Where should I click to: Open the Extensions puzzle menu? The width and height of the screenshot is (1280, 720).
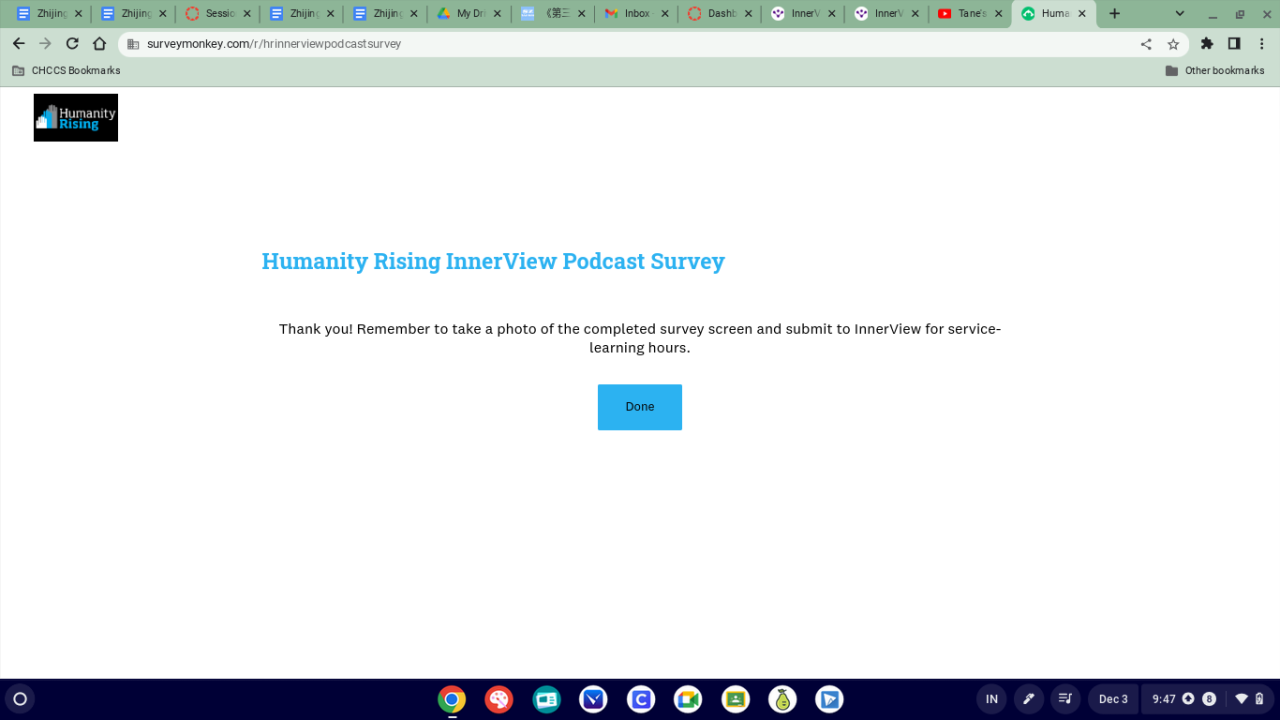click(1207, 44)
